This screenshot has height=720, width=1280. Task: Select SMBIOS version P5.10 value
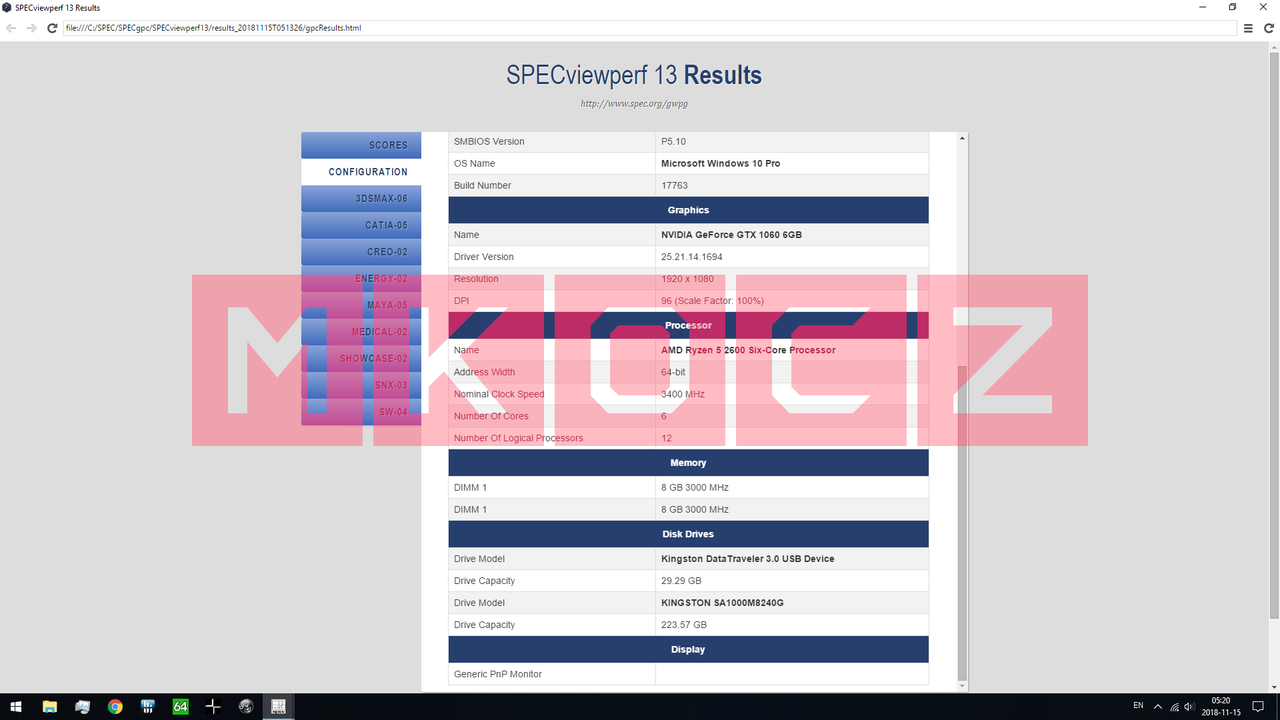click(673, 141)
